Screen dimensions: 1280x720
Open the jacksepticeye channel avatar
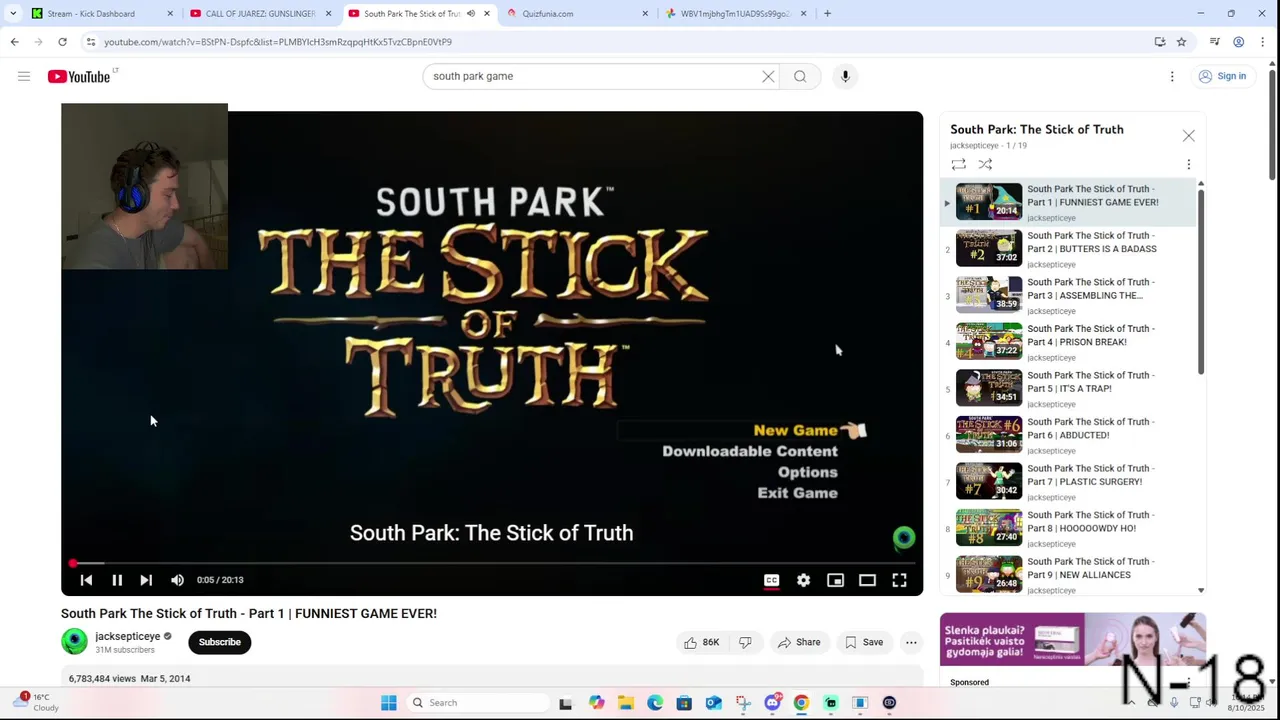click(x=74, y=642)
